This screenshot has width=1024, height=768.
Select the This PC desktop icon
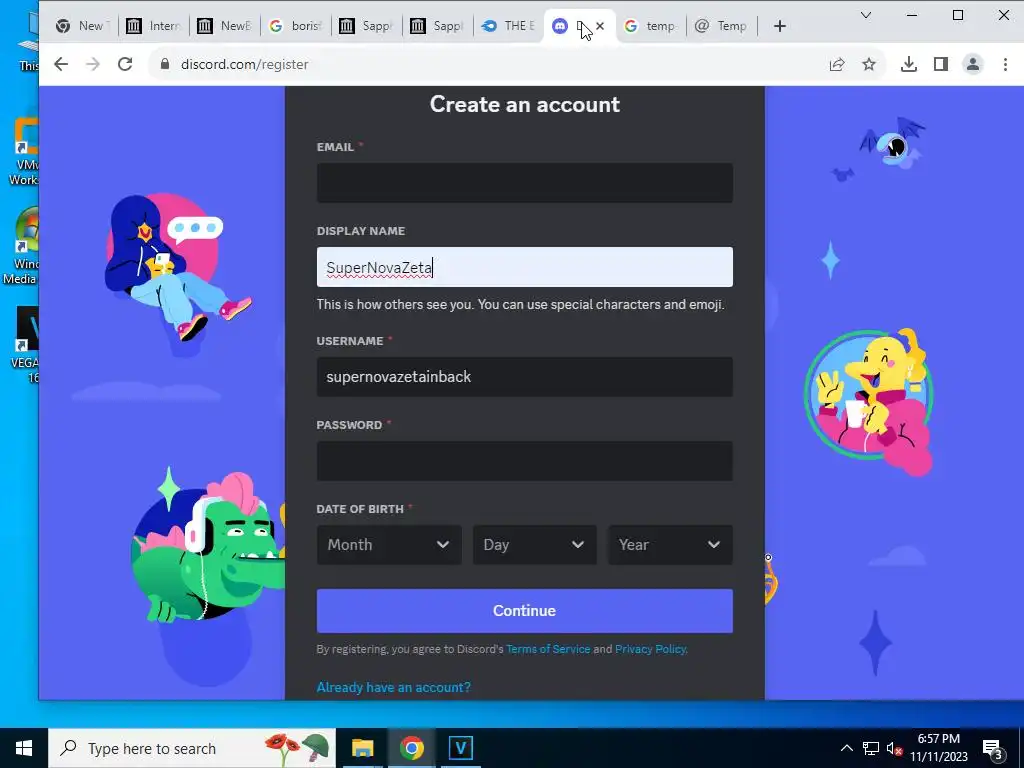[28, 40]
